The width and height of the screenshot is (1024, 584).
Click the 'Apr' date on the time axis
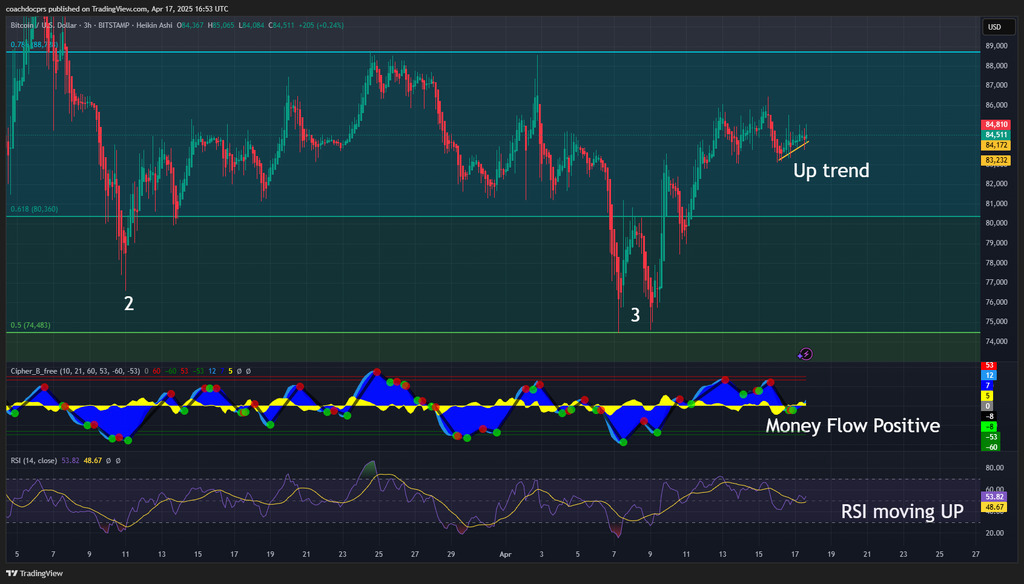point(506,553)
